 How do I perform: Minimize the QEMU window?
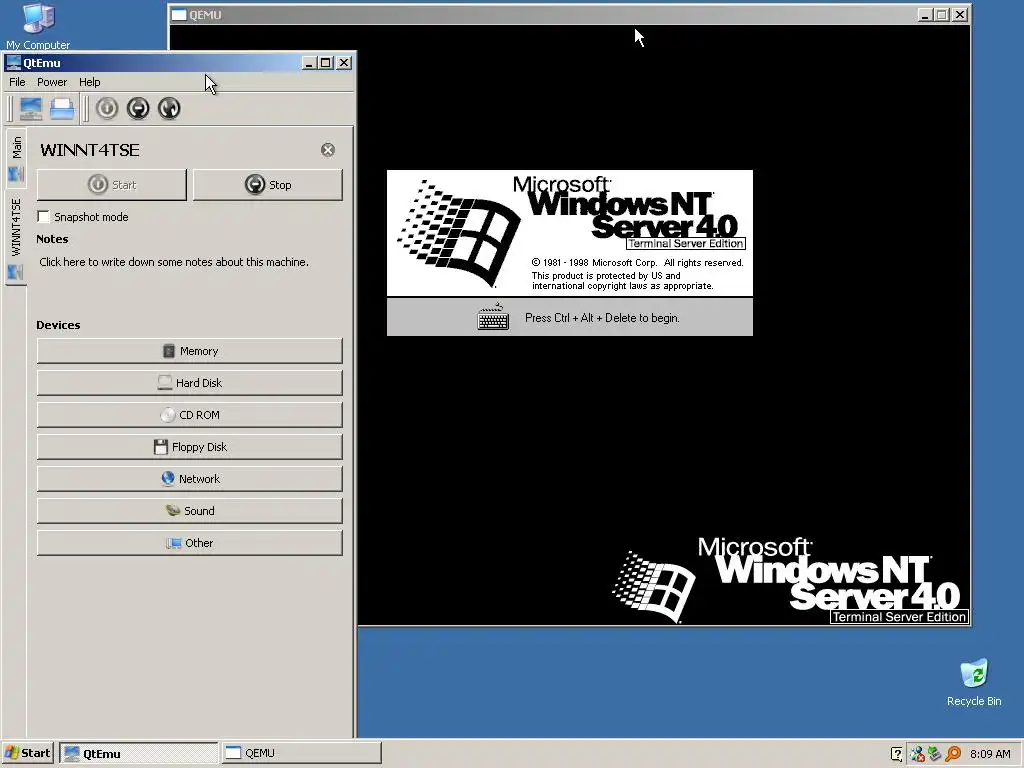[925, 14]
